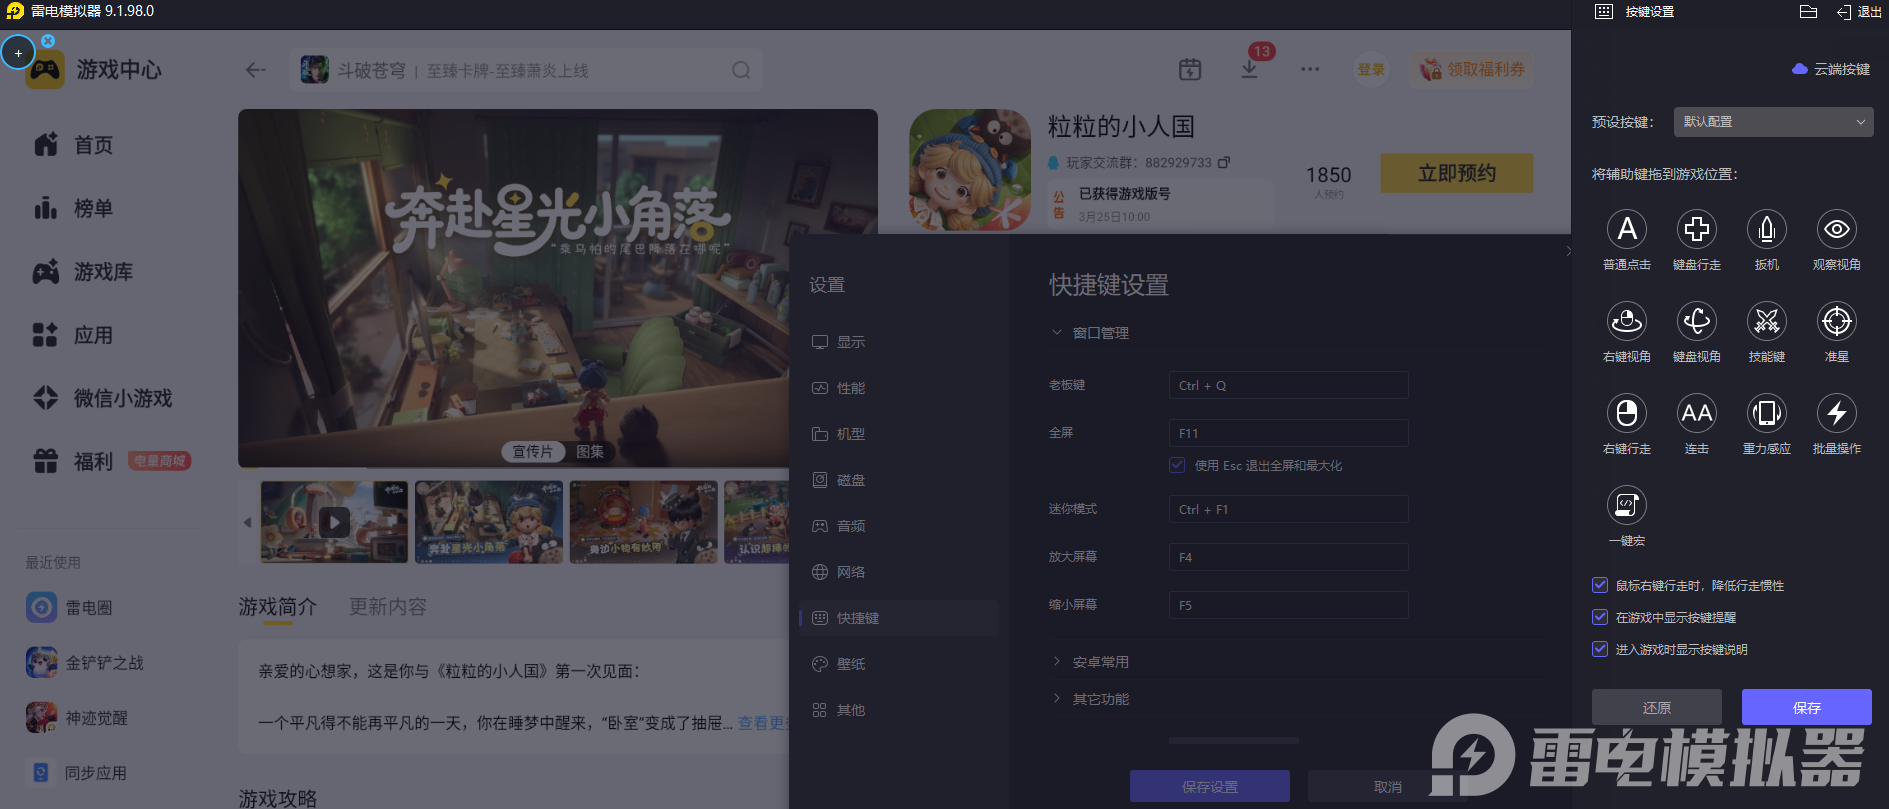
Task: Open 金铲铲之战 from recently used
Action: 85,662
